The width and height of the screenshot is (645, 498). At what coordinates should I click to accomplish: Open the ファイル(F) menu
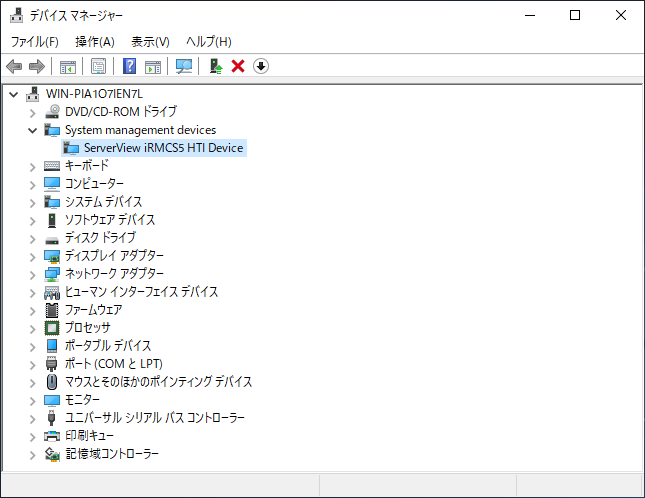click(x=35, y=42)
